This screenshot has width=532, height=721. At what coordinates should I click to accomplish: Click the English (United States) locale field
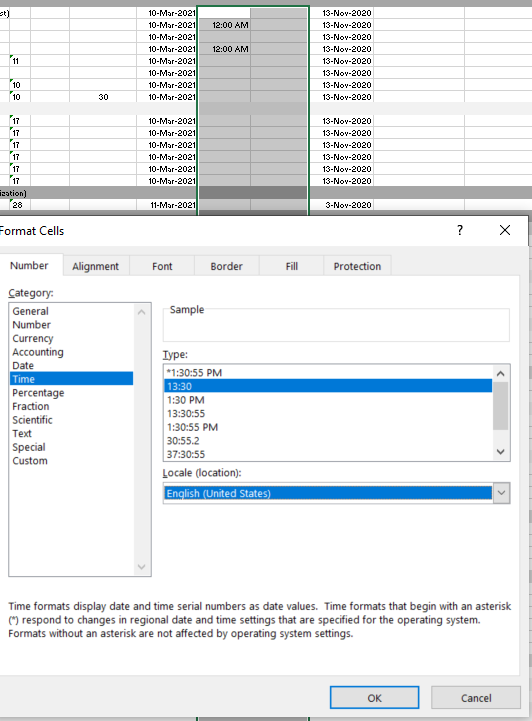[328, 493]
